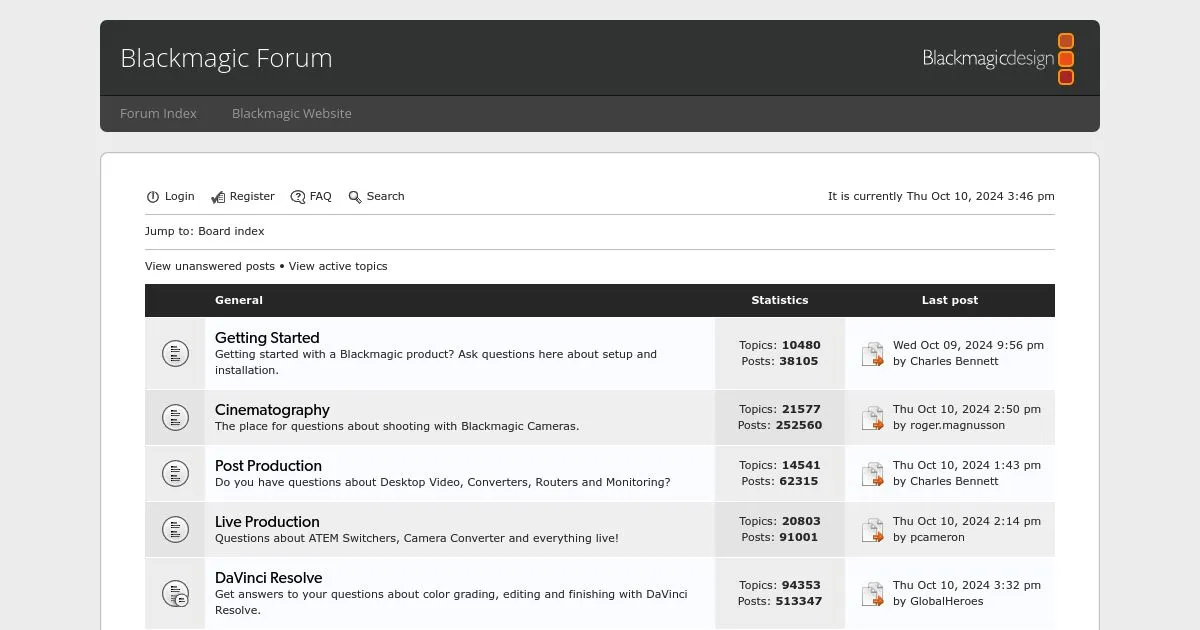Click the Statistics column header

pos(780,300)
